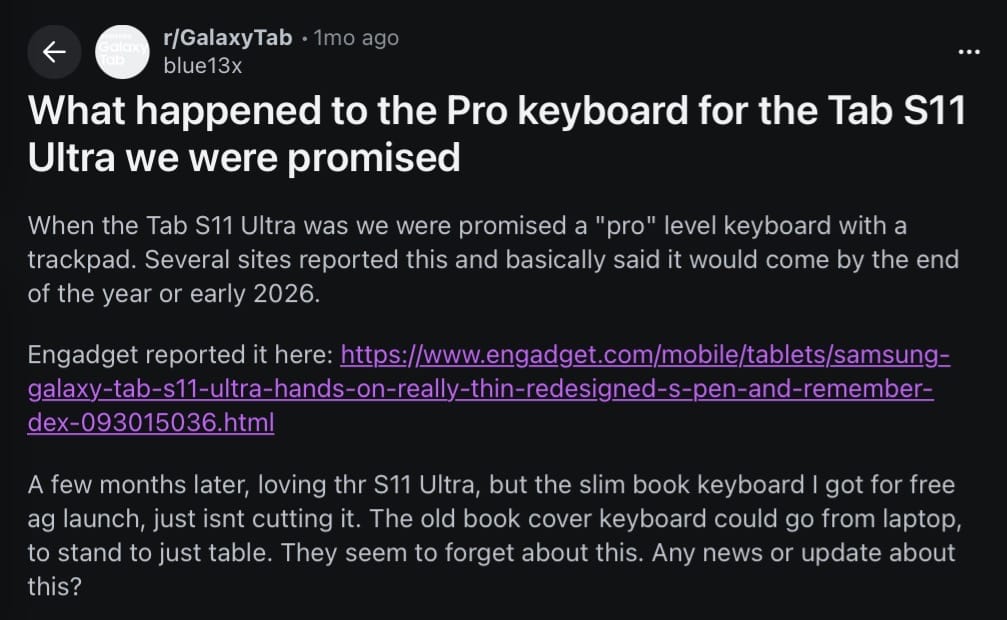
Task: Open the post's three-dot options menu
Action: [x=969, y=52]
